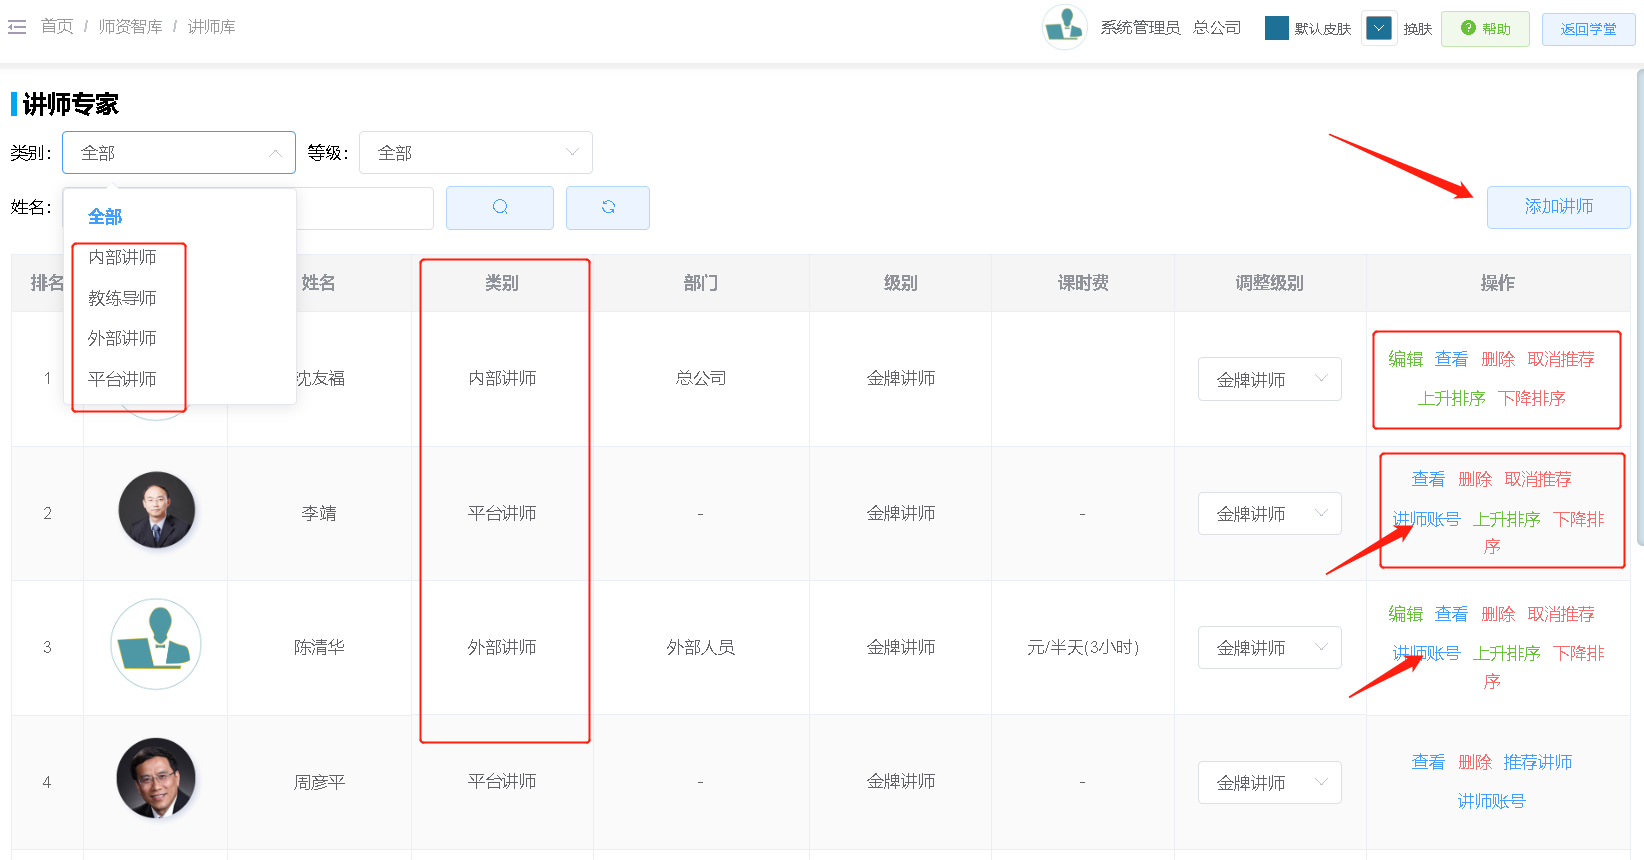Click 李靖's profile photo
This screenshot has height=860, width=1644.
coord(156,511)
